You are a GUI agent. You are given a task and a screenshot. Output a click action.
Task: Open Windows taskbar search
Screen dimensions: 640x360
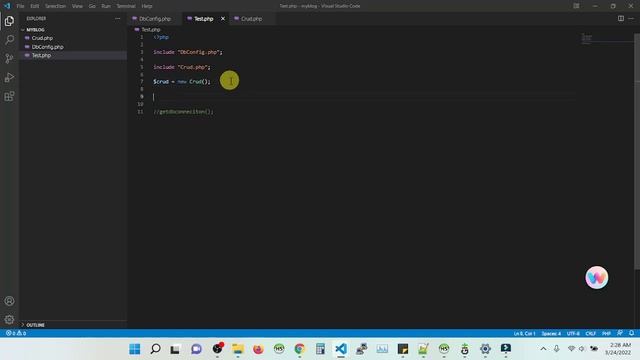coord(155,349)
